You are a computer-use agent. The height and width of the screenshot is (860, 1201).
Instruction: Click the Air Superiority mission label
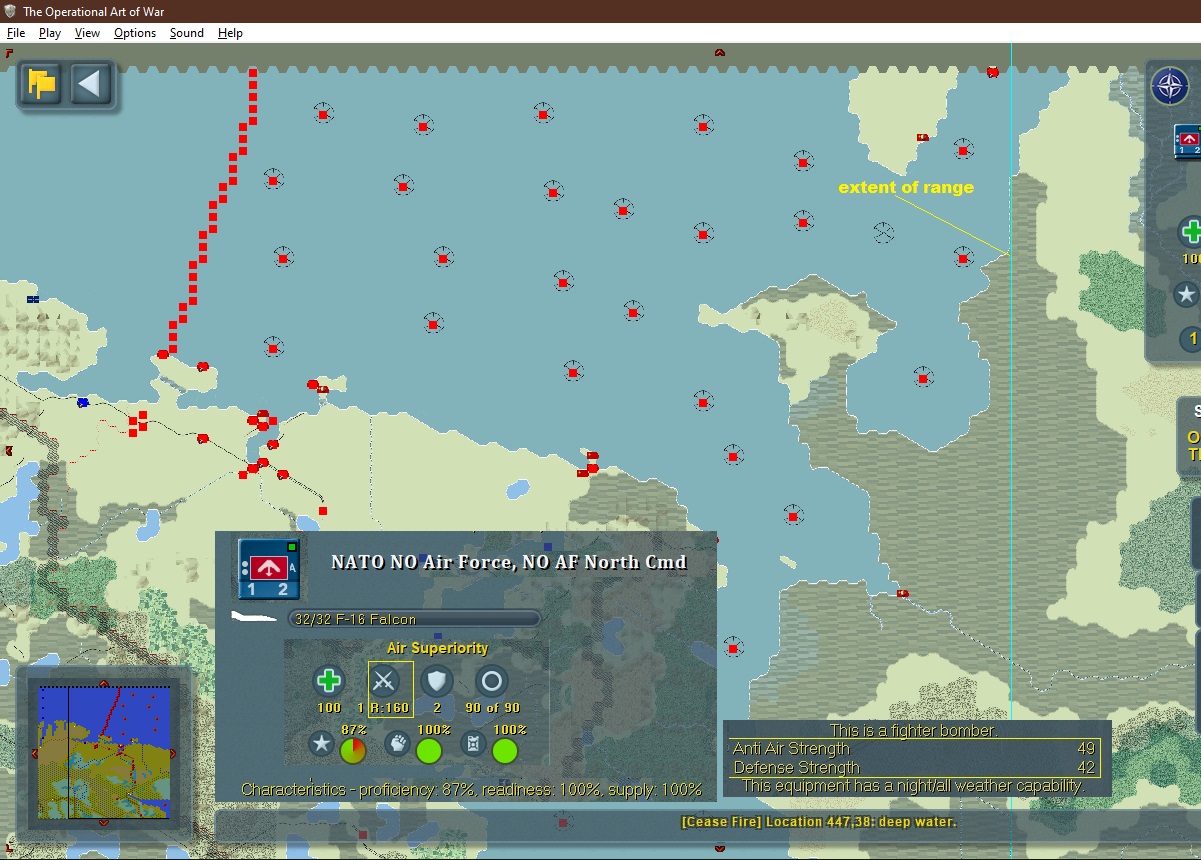pos(437,648)
